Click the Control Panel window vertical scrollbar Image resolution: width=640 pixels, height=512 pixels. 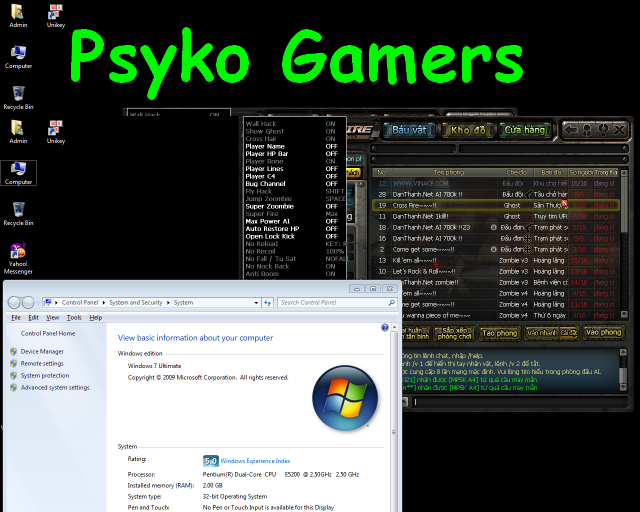(x=394, y=417)
